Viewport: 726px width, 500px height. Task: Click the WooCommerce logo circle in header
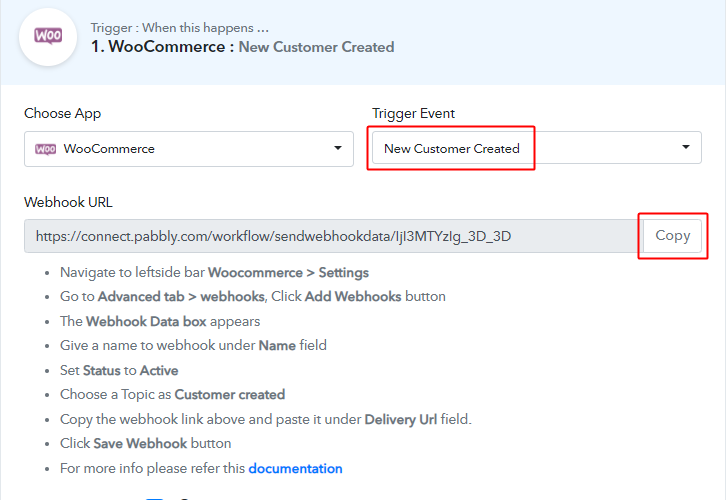tap(48, 37)
